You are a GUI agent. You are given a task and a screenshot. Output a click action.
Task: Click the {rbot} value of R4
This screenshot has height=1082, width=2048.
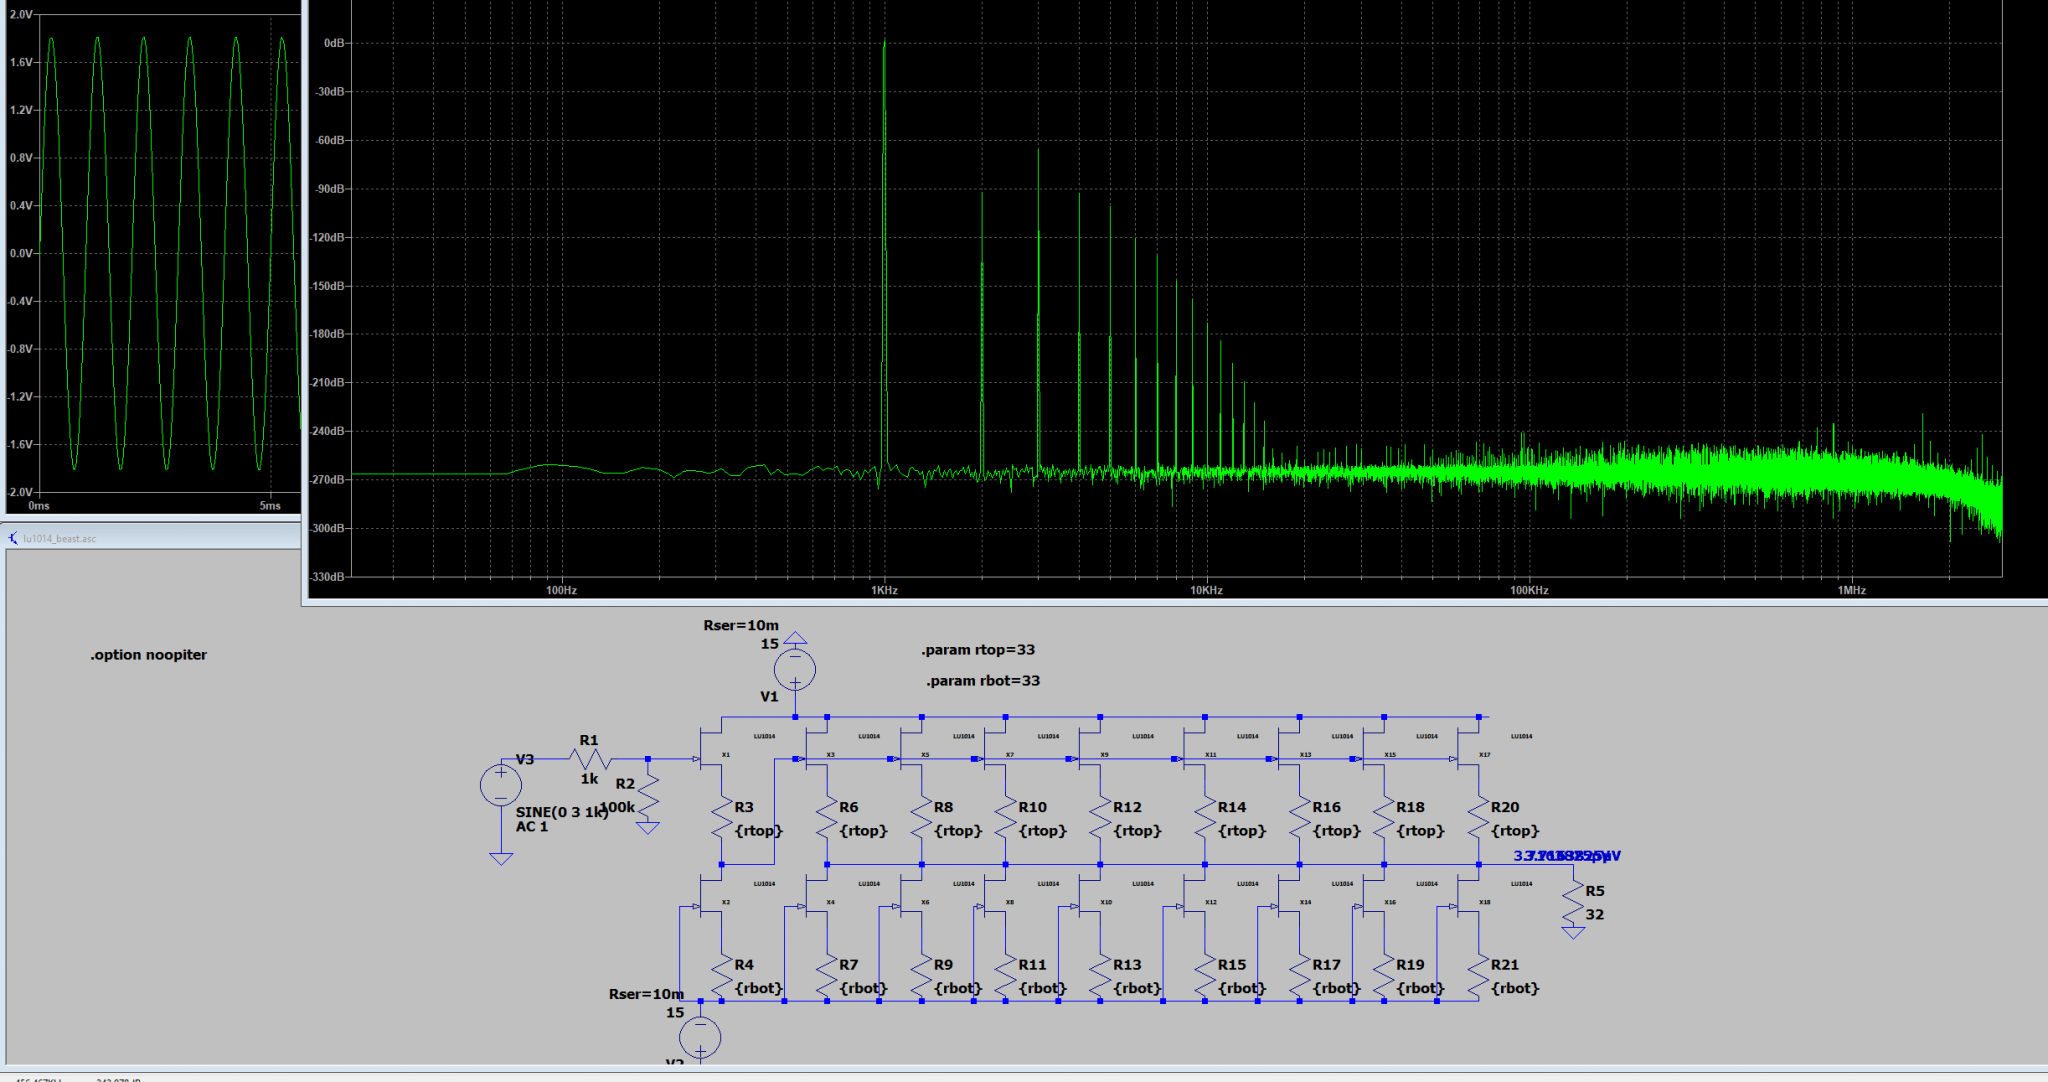[758, 988]
